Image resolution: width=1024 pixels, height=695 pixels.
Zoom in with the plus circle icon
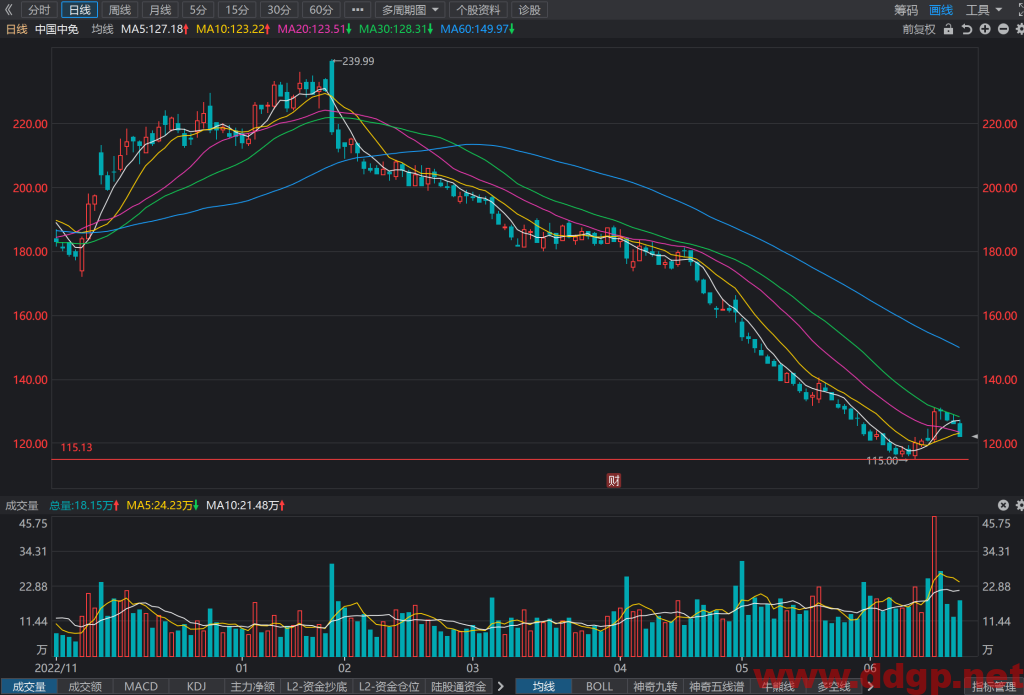(985, 29)
